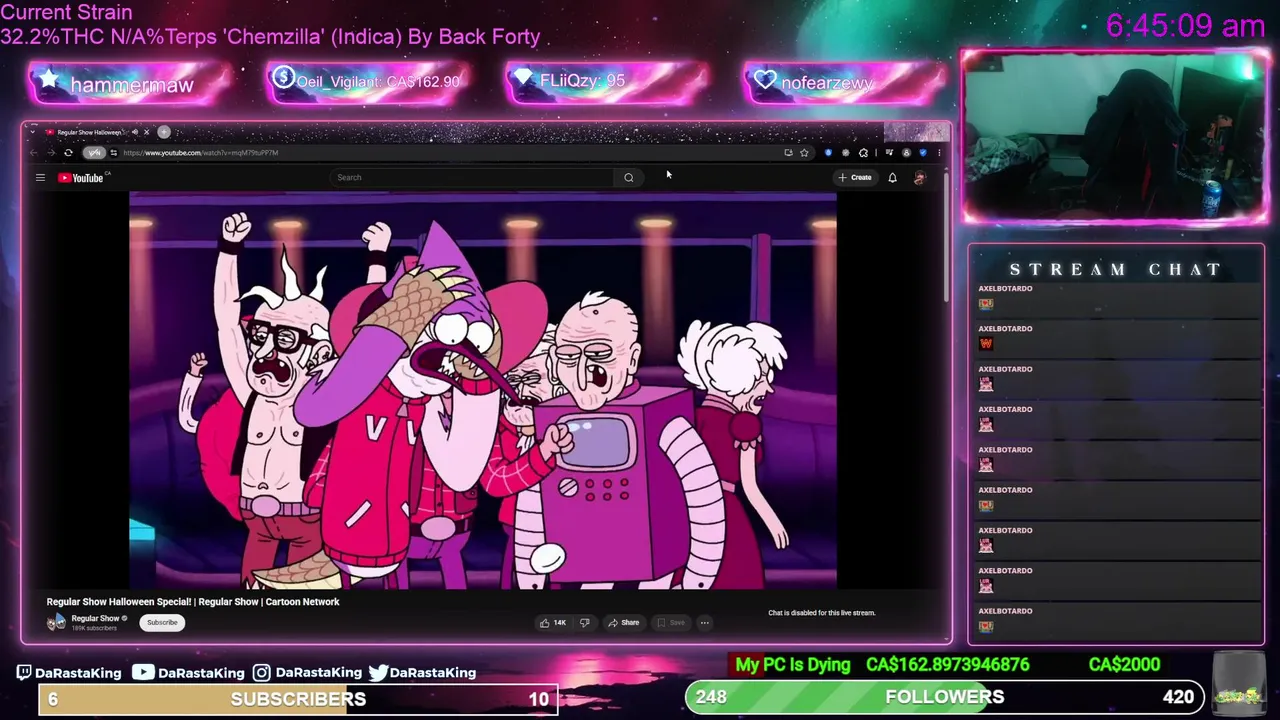Click the STREAM CHAT header
This screenshot has width=1280, height=720.
tap(1115, 270)
